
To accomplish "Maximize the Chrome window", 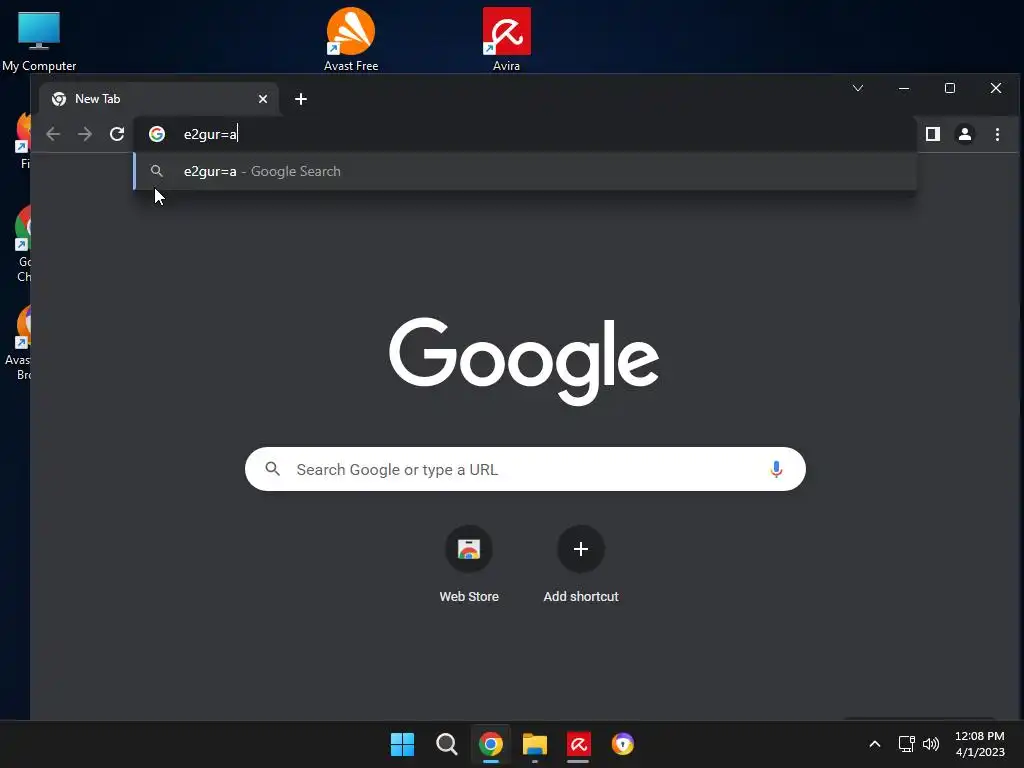I will coord(950,88).
